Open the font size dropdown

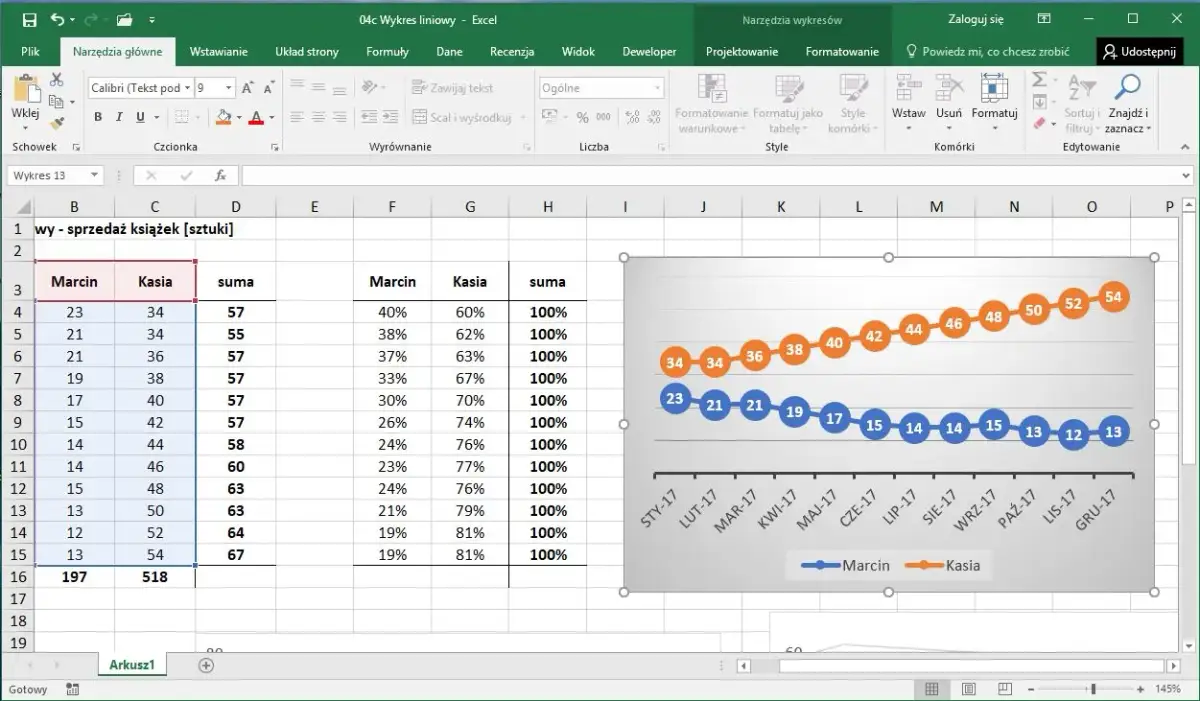(231, 87)
